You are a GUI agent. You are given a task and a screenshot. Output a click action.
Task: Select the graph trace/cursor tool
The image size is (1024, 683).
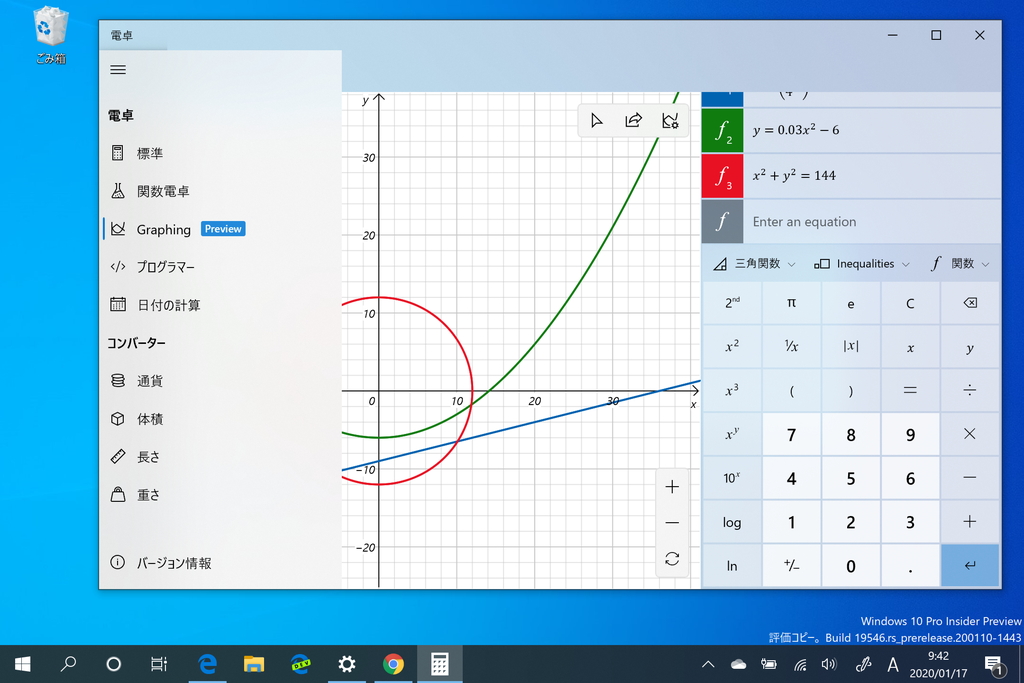click(596, 120)
